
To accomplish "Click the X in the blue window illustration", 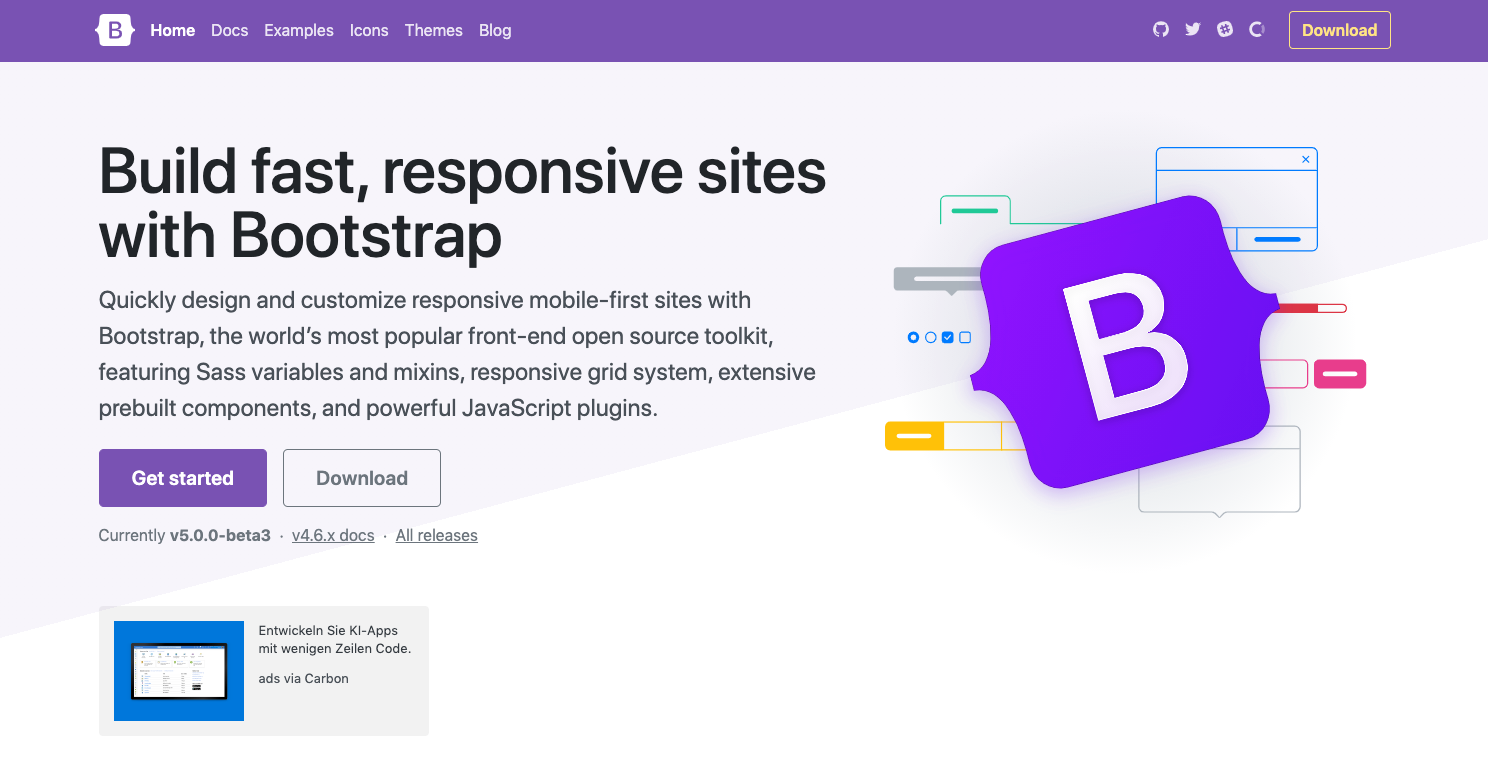I will coord(1305,159).
